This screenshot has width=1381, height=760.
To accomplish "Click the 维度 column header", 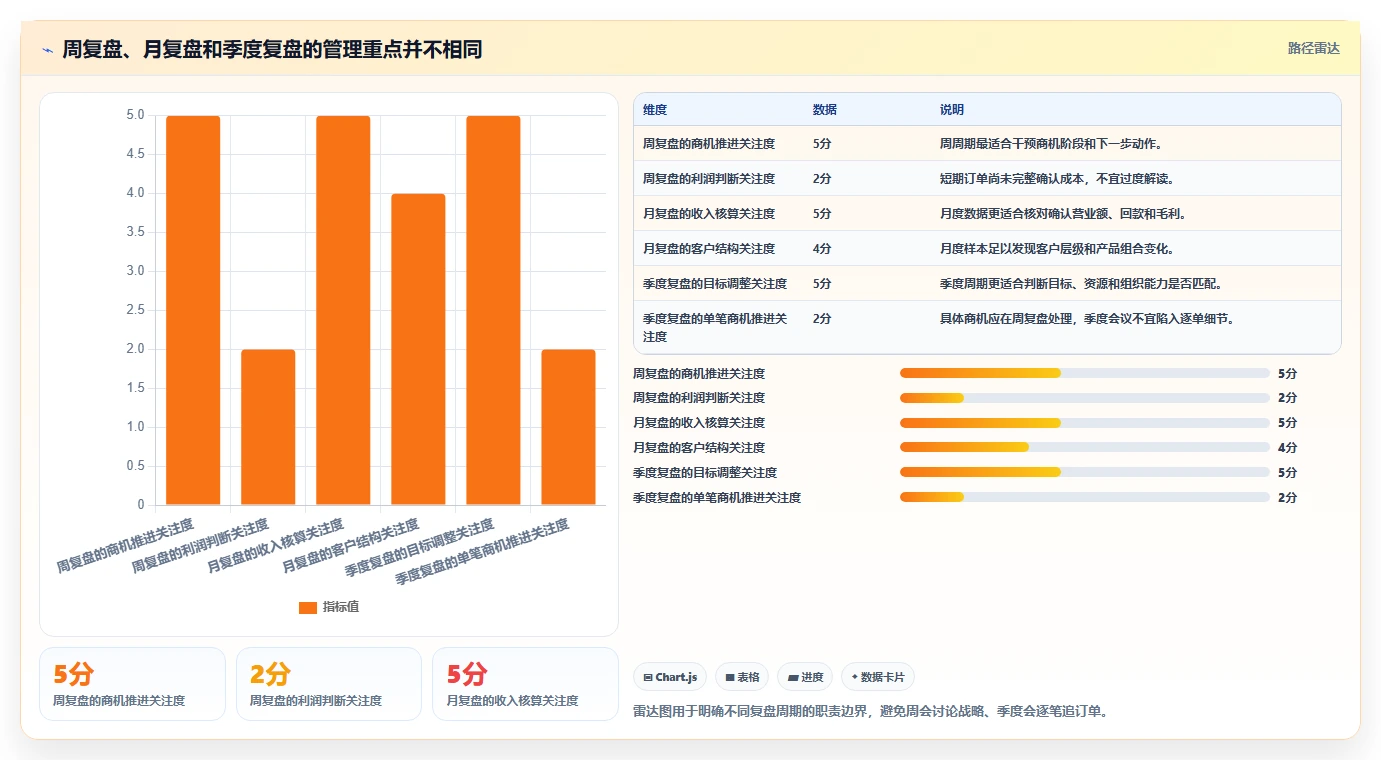I will tap(655, 110).
